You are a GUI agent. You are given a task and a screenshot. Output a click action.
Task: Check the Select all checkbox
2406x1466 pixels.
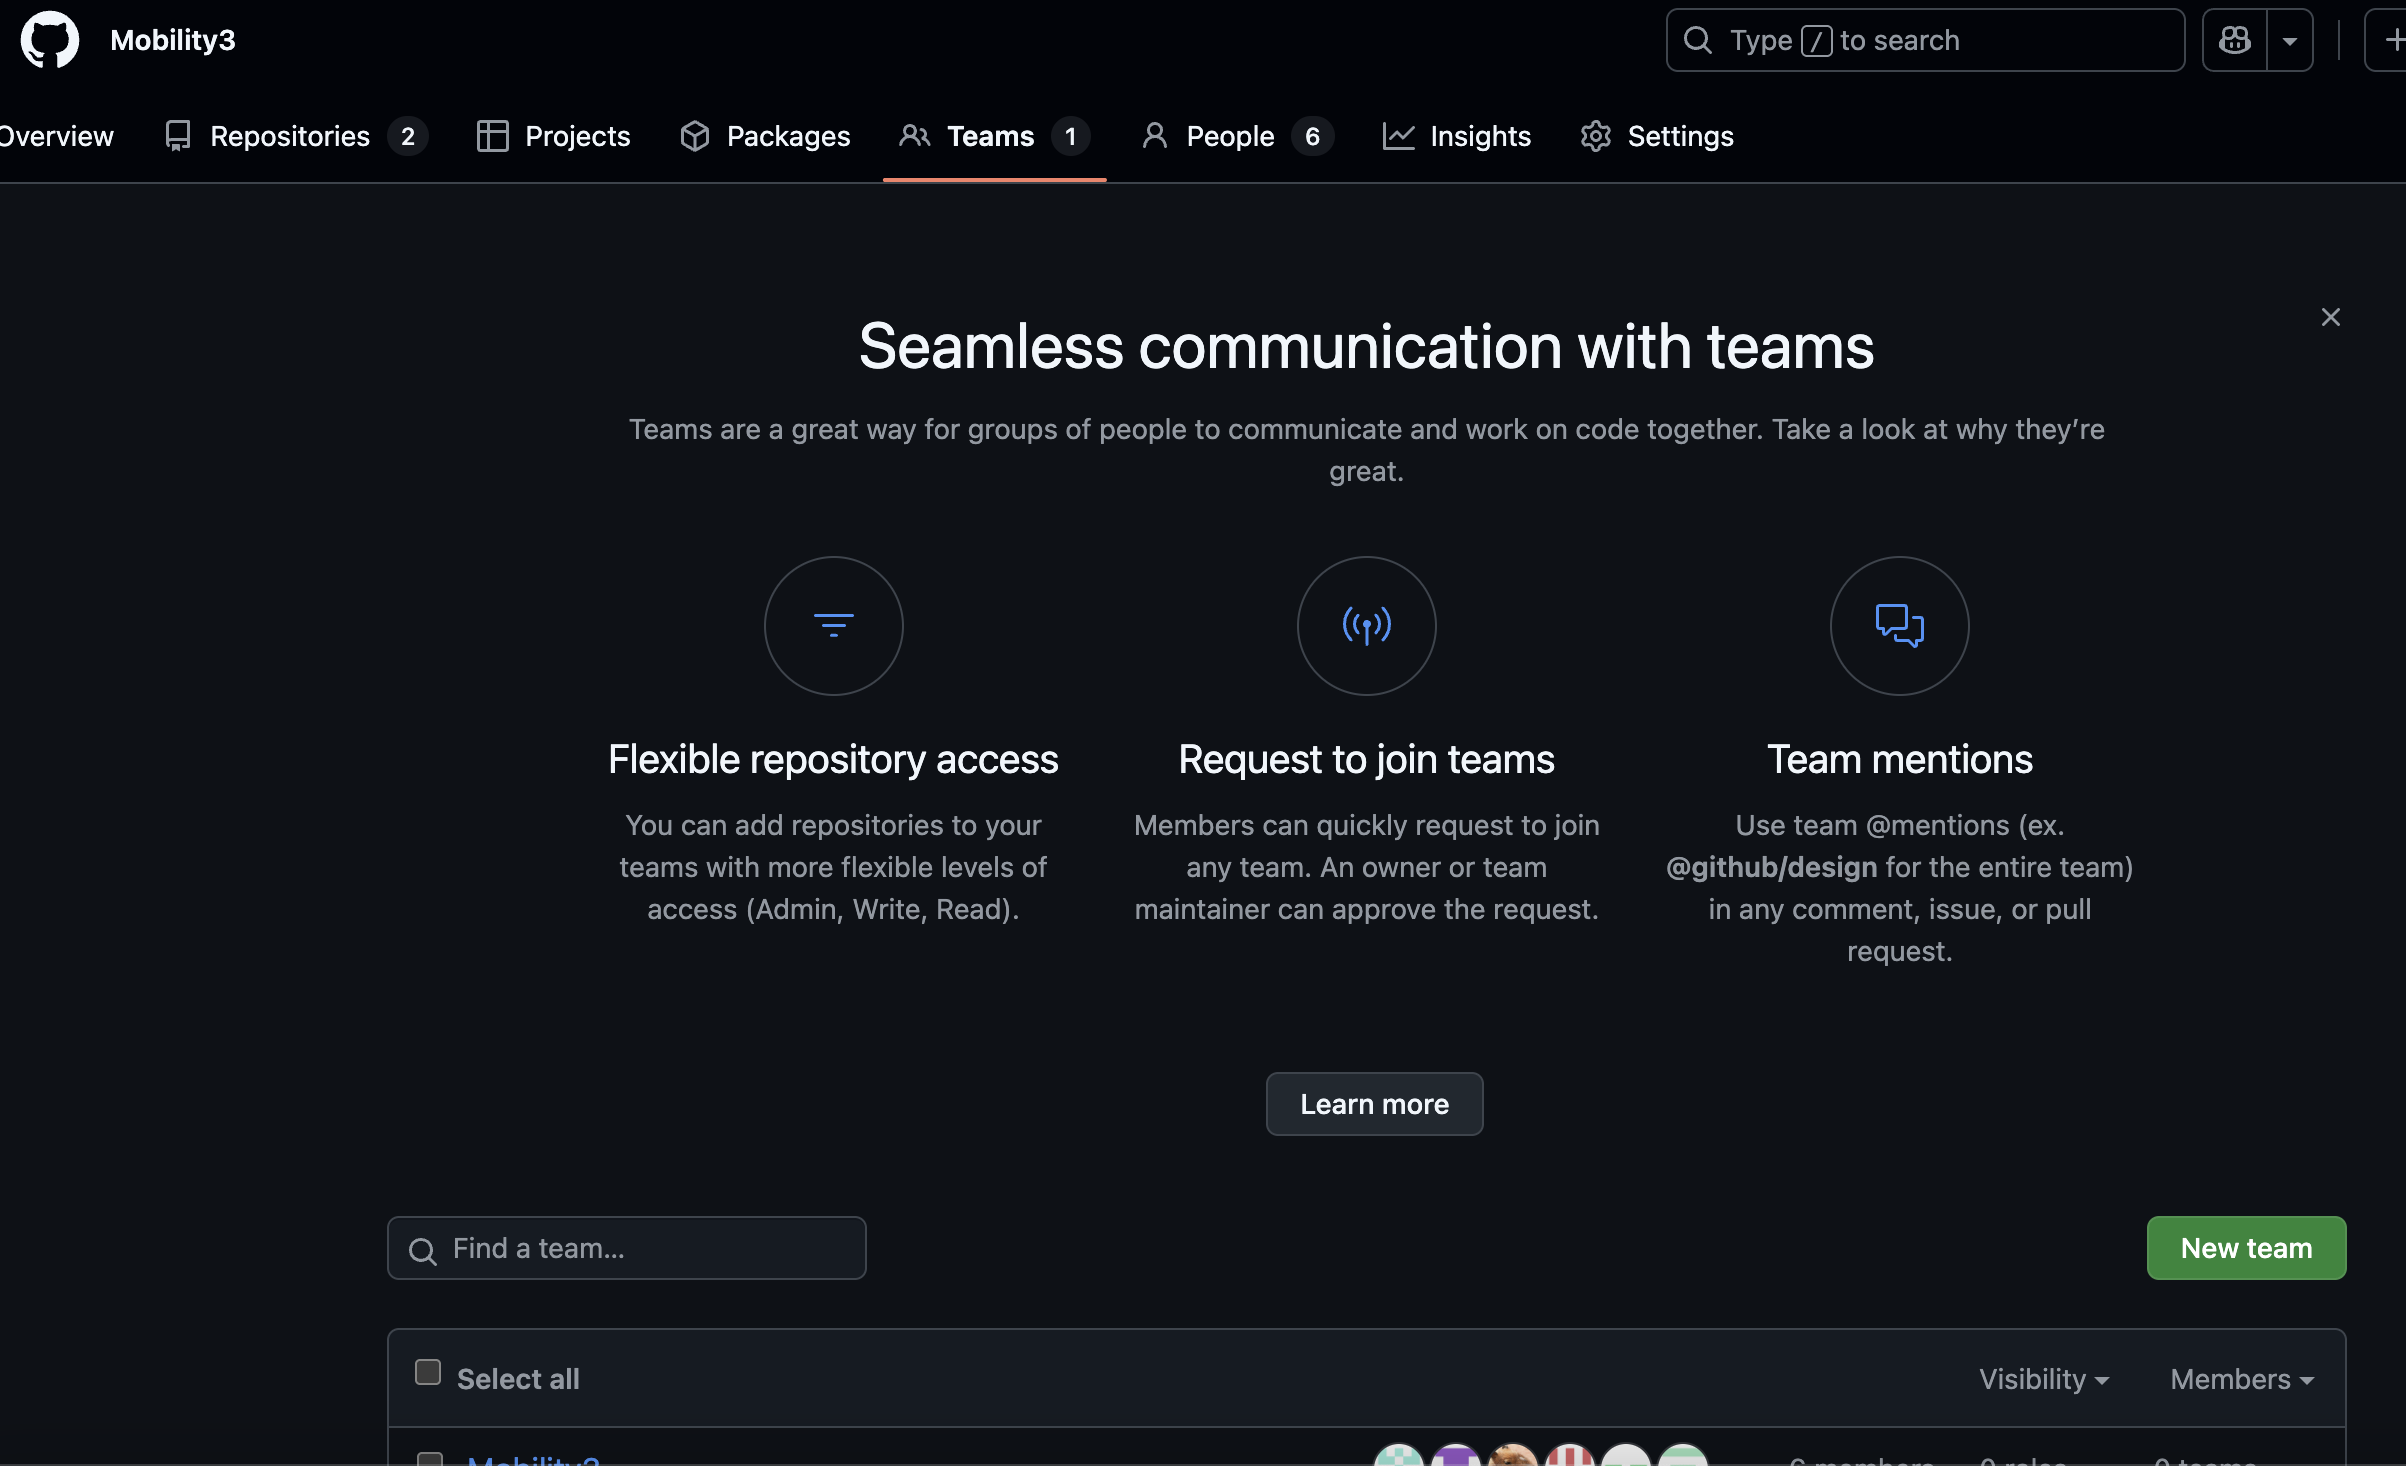tap(428, 1372)
